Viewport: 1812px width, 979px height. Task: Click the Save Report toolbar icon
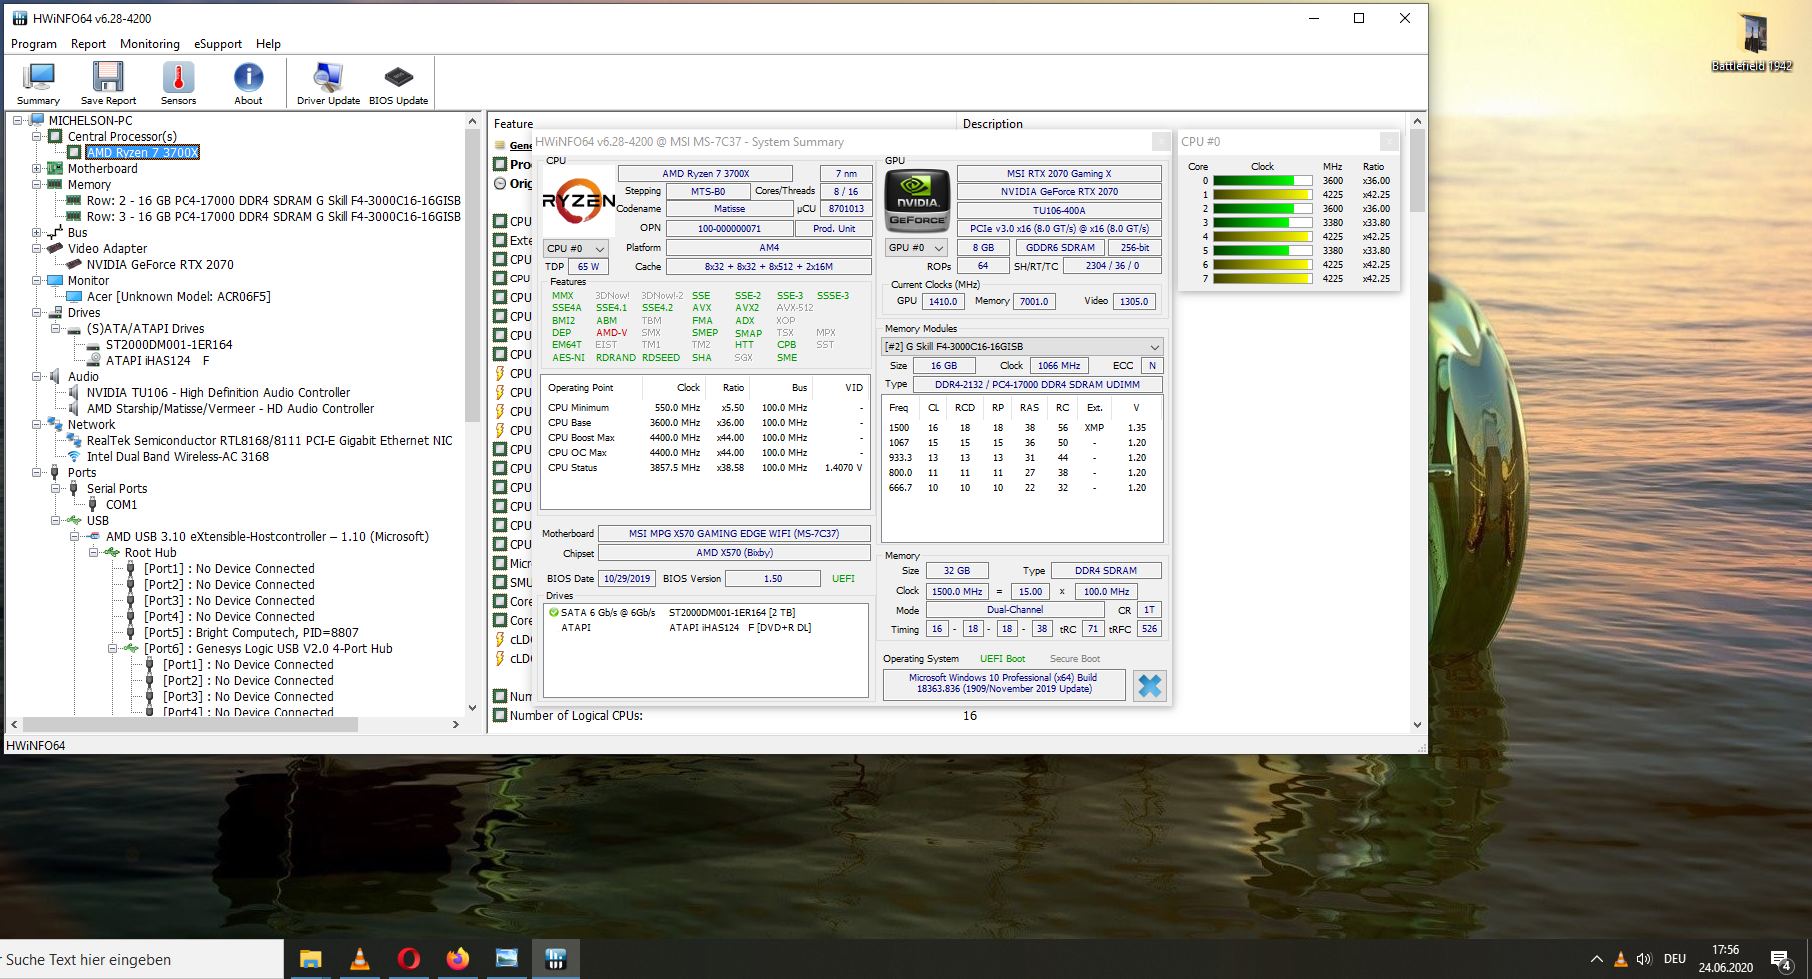click(108, 83)
